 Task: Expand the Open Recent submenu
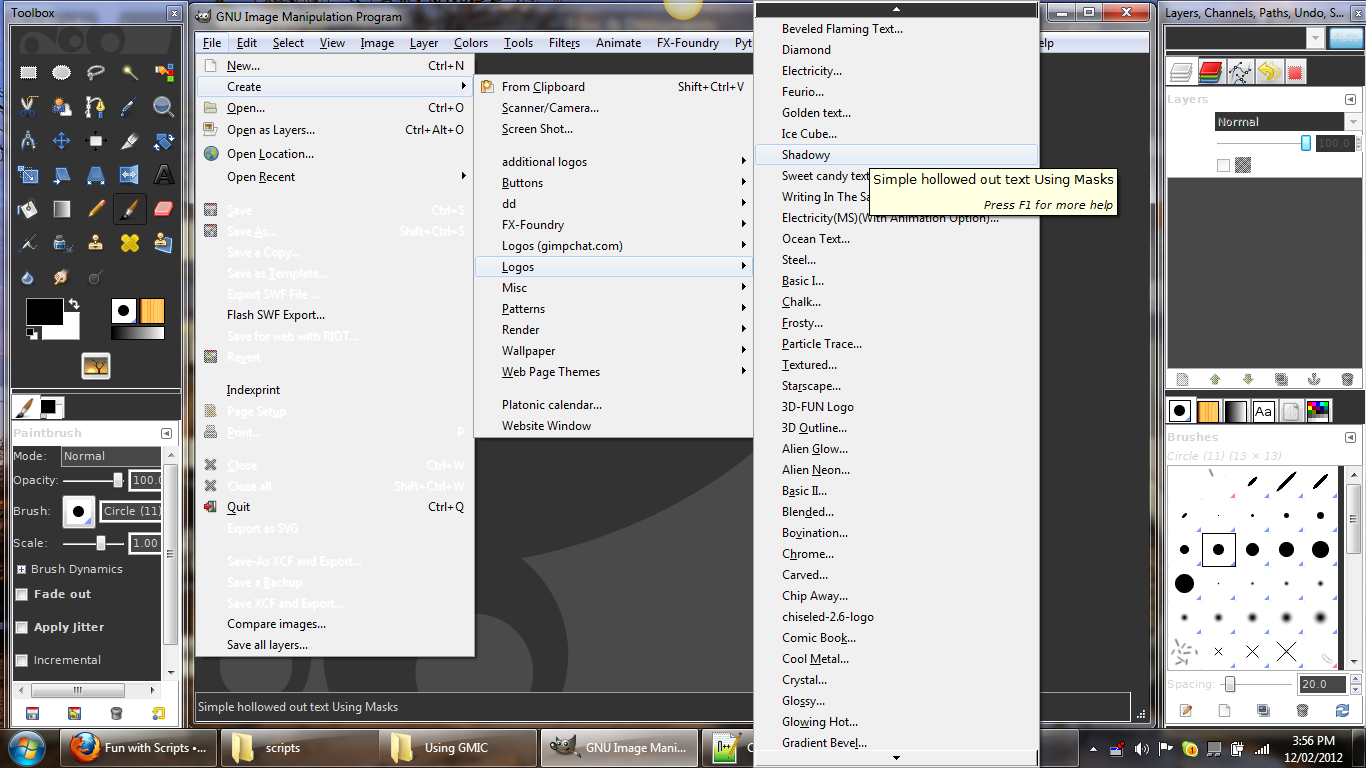(335, 177)
